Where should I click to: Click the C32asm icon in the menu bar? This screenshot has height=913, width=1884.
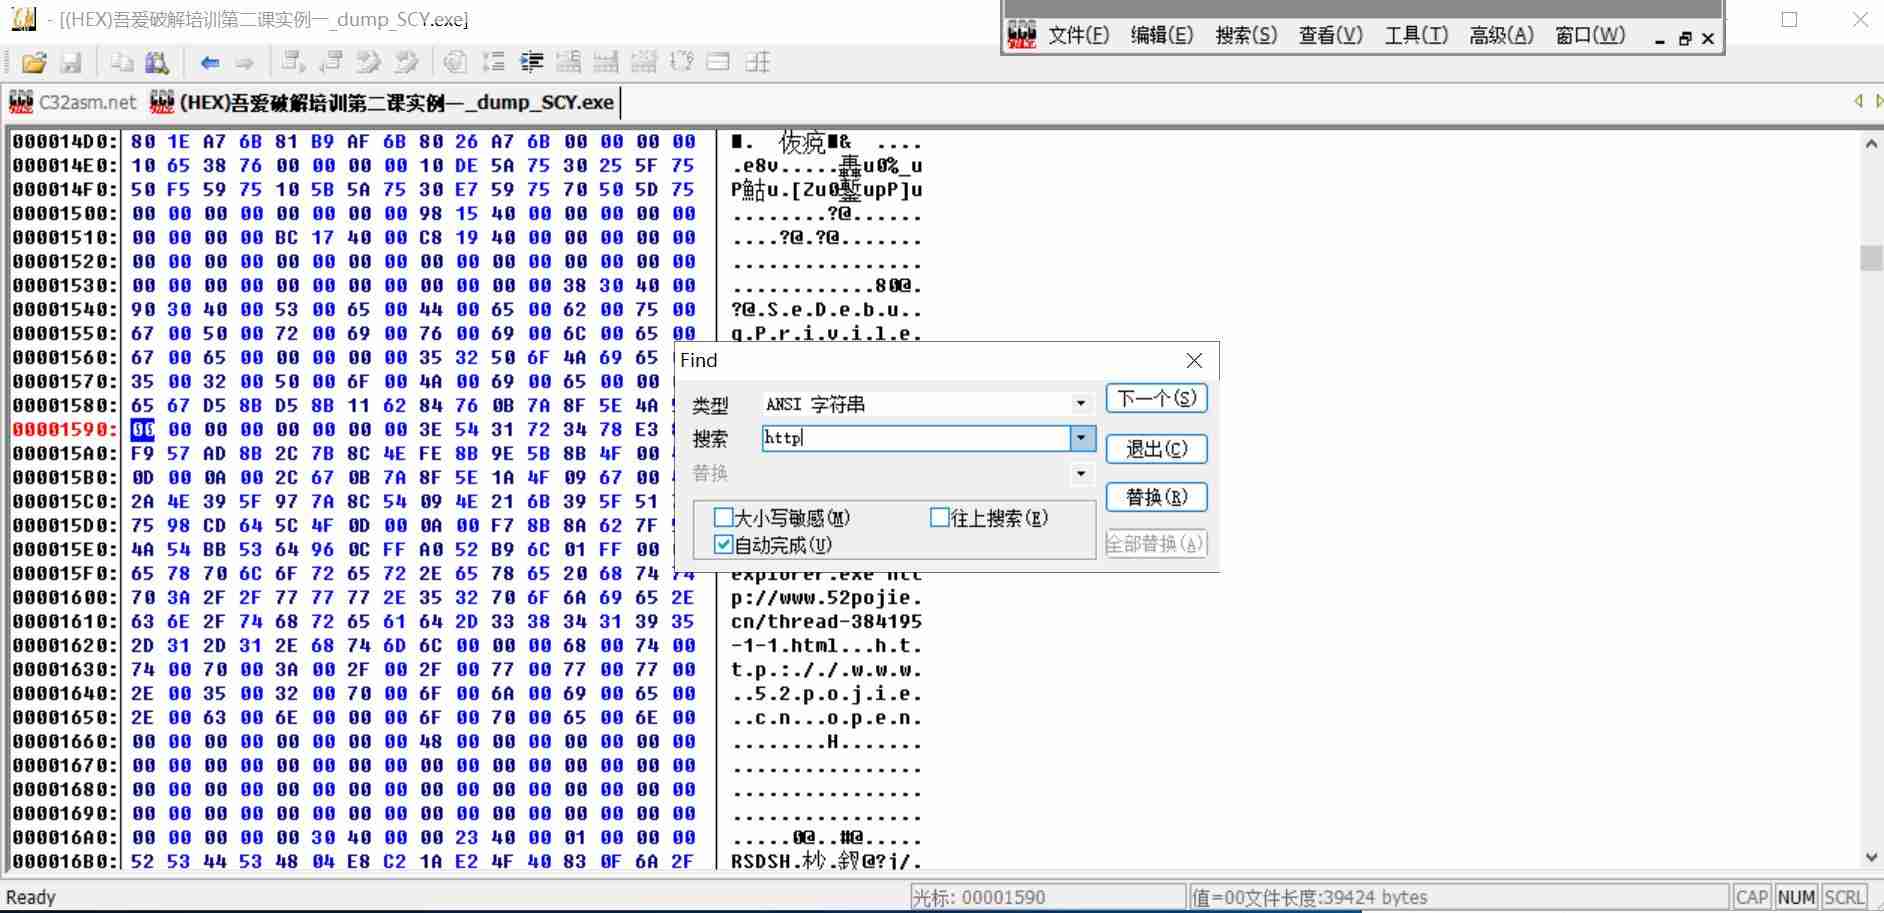pos(1021,36)
